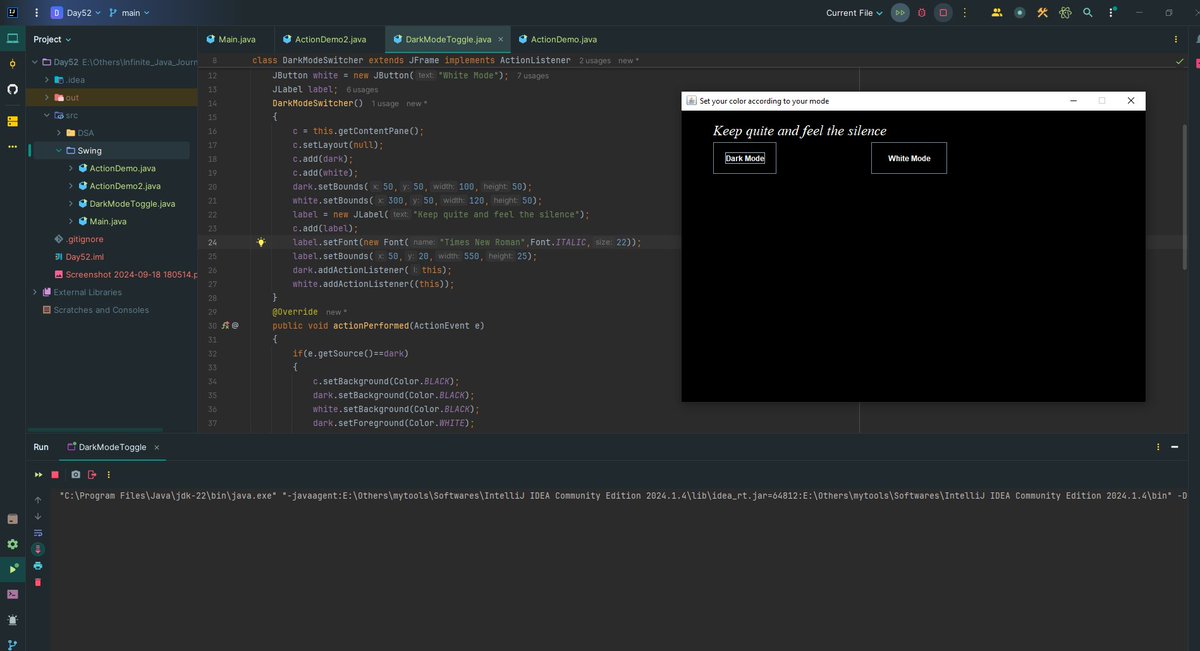Clear console with red trash icon
This screenshot has width=1200, height=651.
[x=39, y=582]
